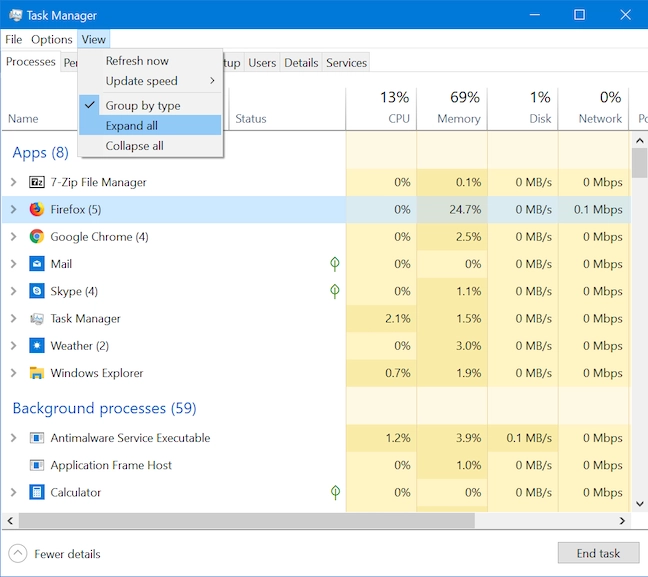Click the green leaf icon beside Skype
648x577 pixels.
pyautogui.click(x=335, y=291)
